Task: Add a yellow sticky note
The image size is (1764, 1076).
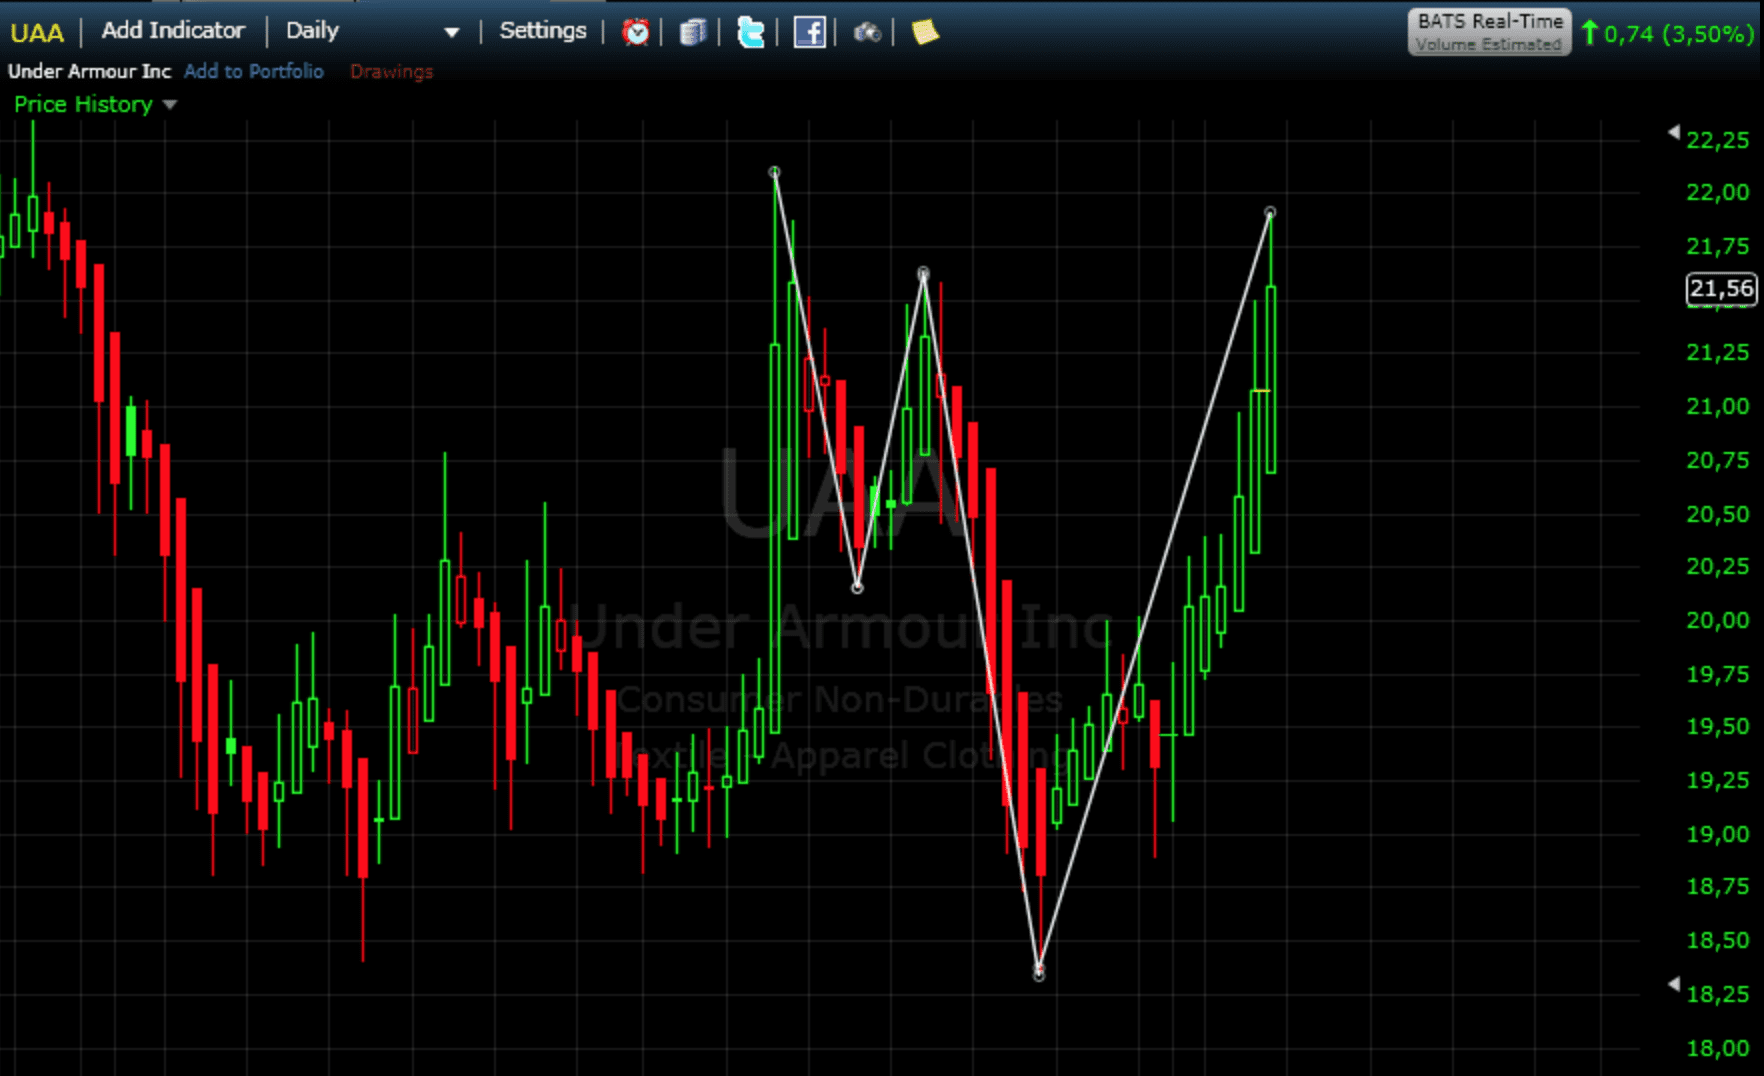Action: 925,32
